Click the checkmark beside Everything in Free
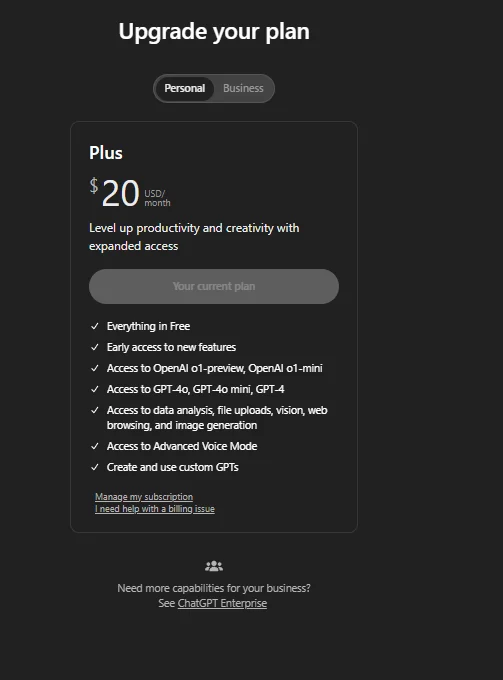The height and width of the screenshot is (680, 503). click(95, 326)
